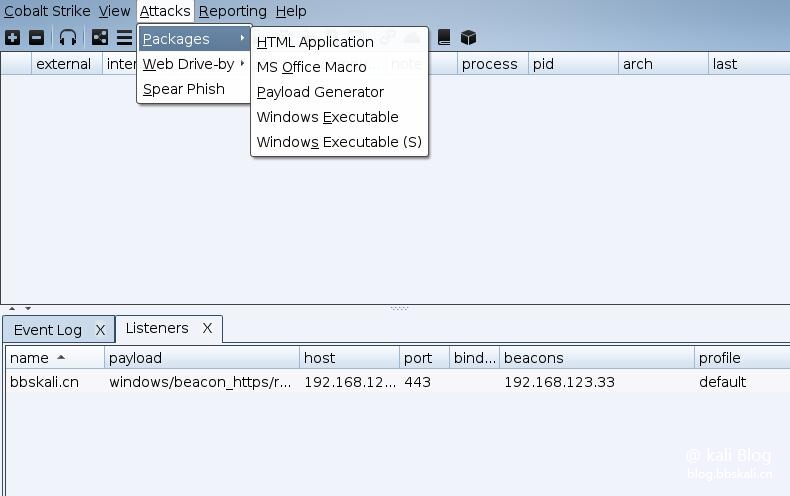Sort listeners by host column
This screenshot has height=496, width=790.
pos(350,358)
